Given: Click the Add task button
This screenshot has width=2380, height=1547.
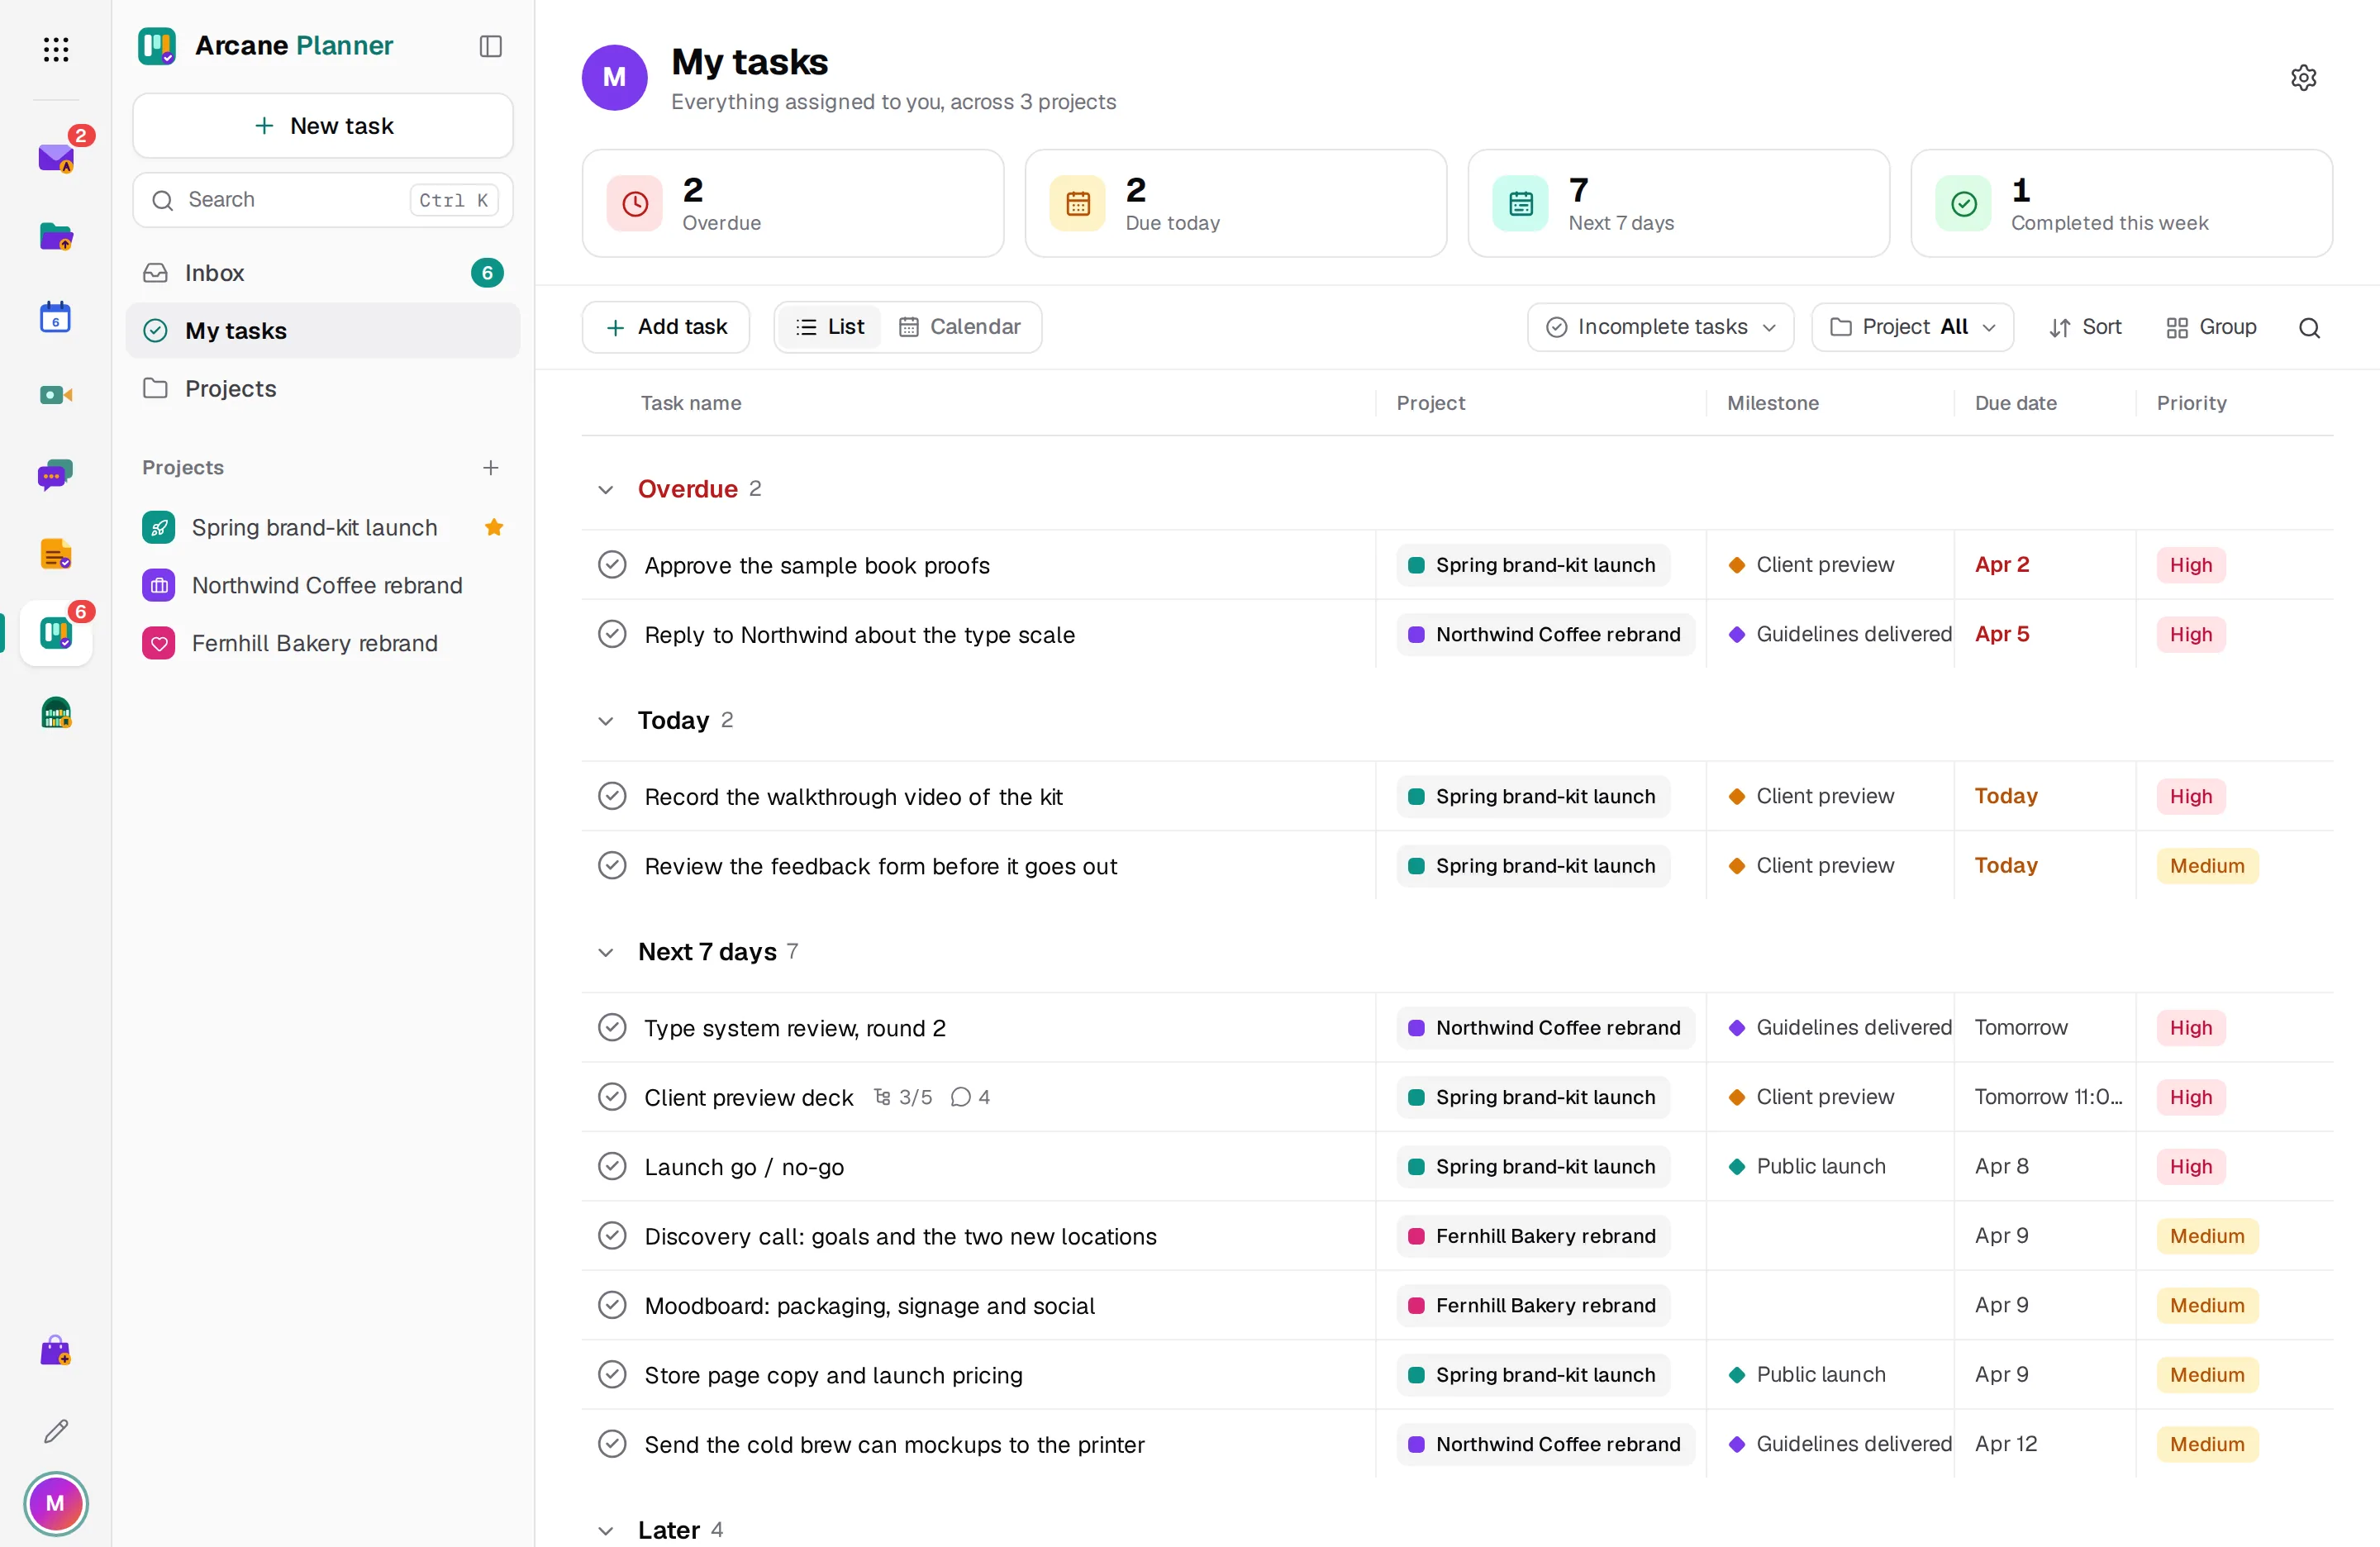Looking at the screenshot, I should (666, 327).
